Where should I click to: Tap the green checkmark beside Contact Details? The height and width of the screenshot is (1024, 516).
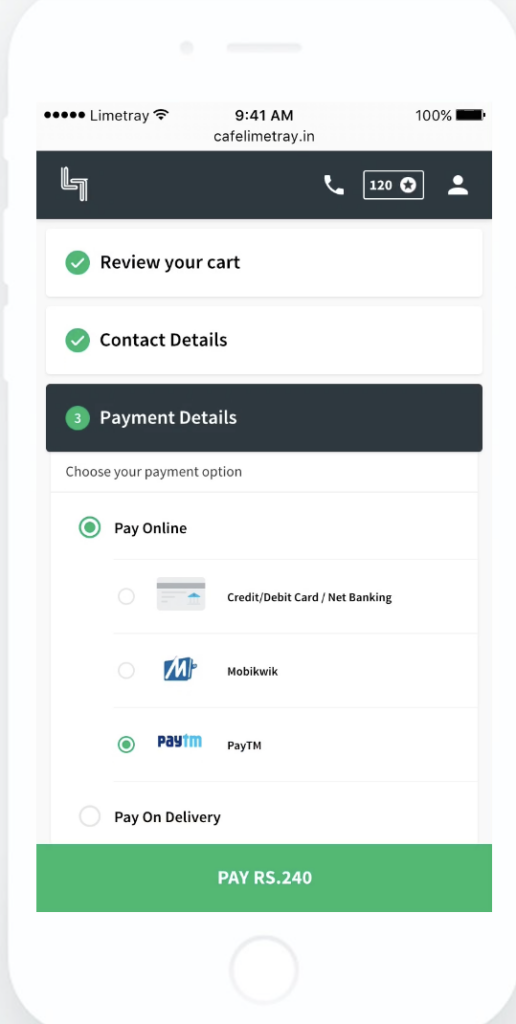coord(78,340)
